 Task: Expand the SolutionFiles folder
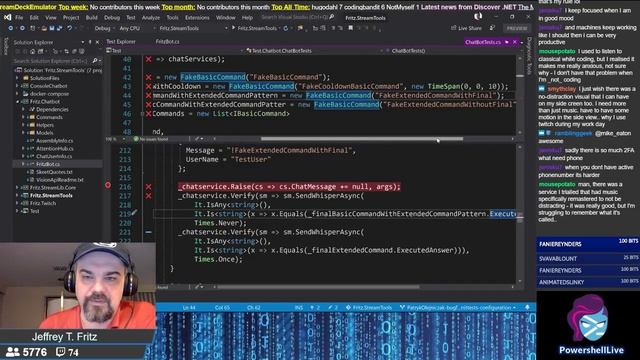(17, 78)
